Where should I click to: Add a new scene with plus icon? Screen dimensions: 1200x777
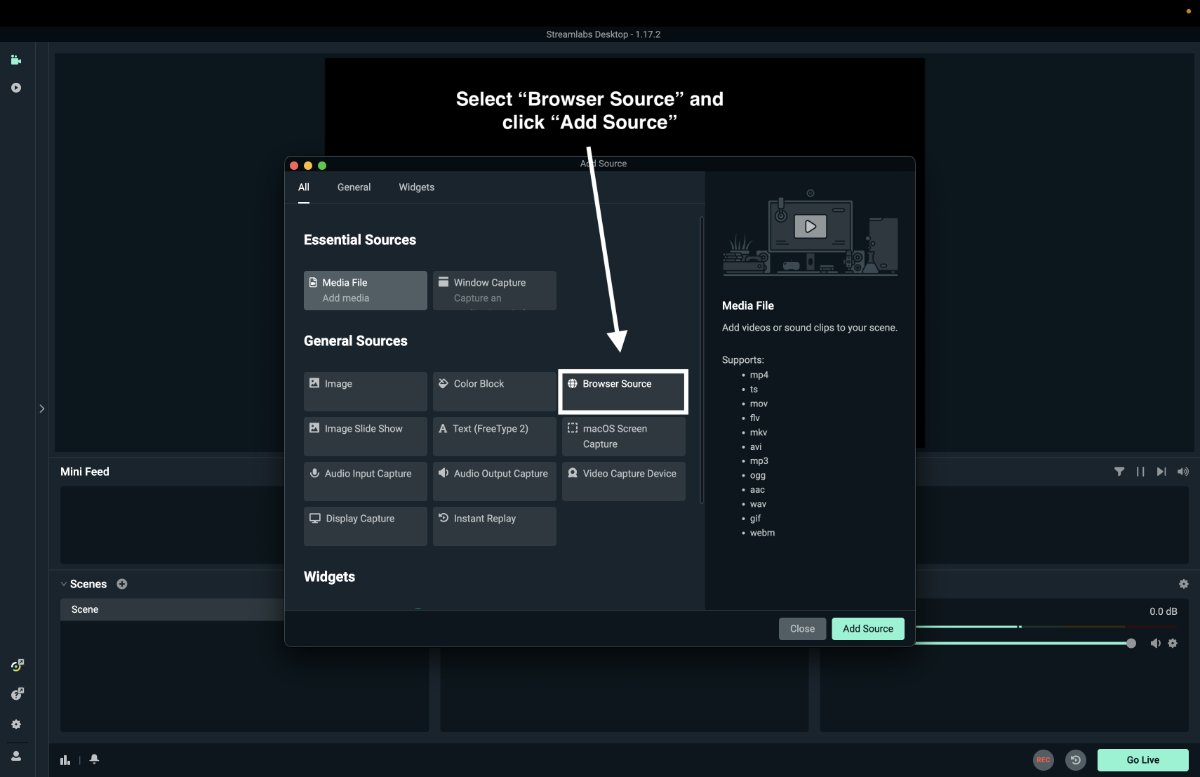tap(122, 584)
